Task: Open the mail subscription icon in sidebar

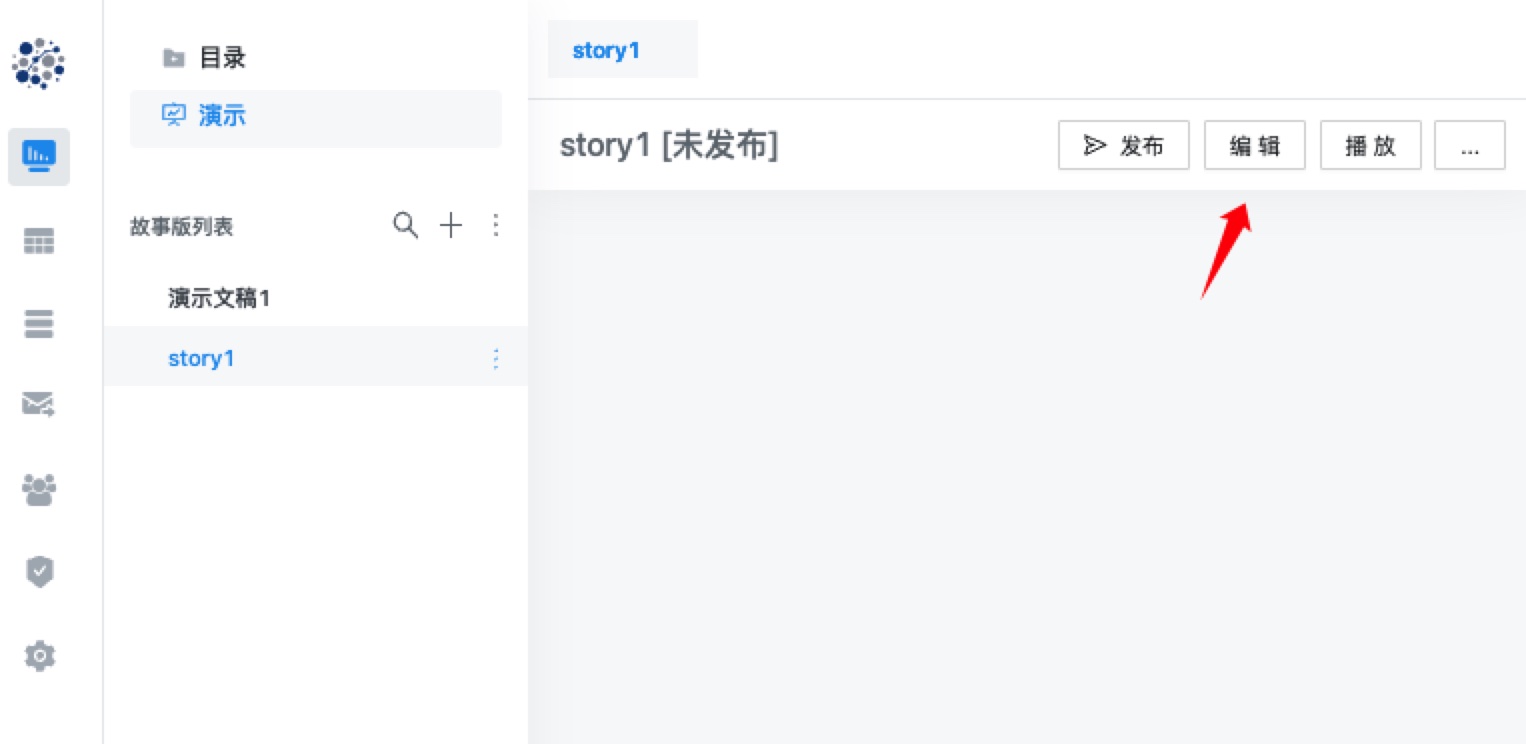Action: point(39,404)
